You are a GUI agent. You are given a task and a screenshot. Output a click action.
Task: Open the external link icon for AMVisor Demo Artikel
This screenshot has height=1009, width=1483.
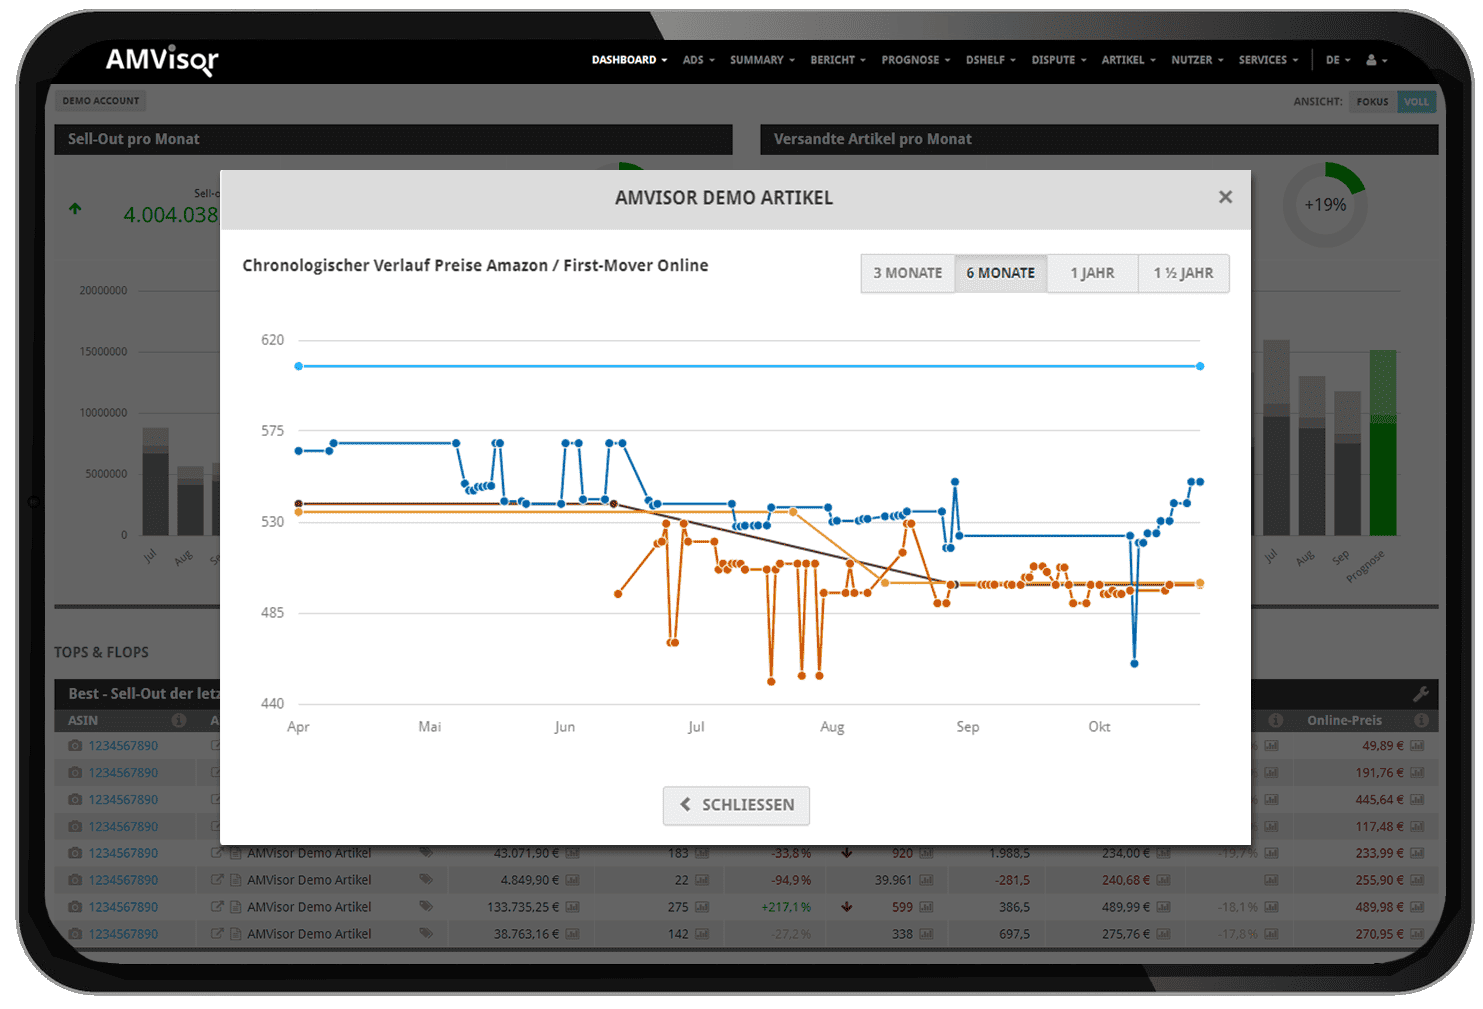click(216, 852)
